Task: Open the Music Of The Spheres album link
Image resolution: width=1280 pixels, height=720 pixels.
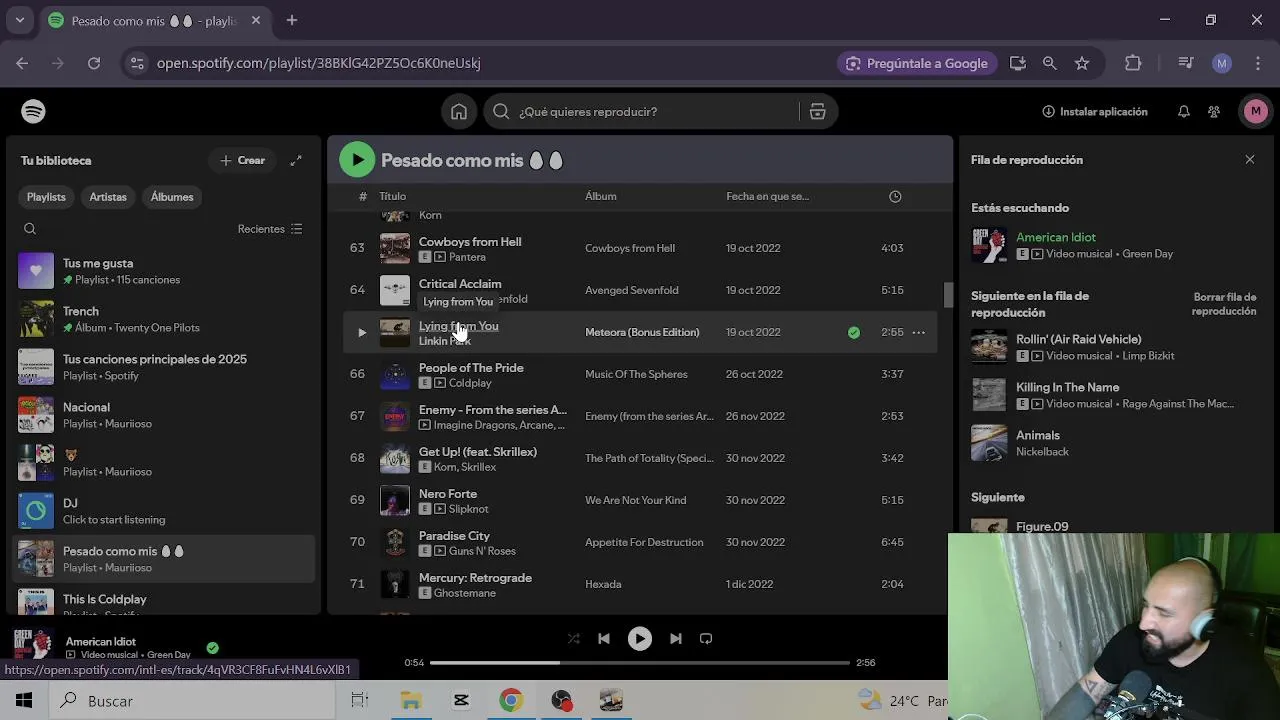Action: [x=636, y=374]
